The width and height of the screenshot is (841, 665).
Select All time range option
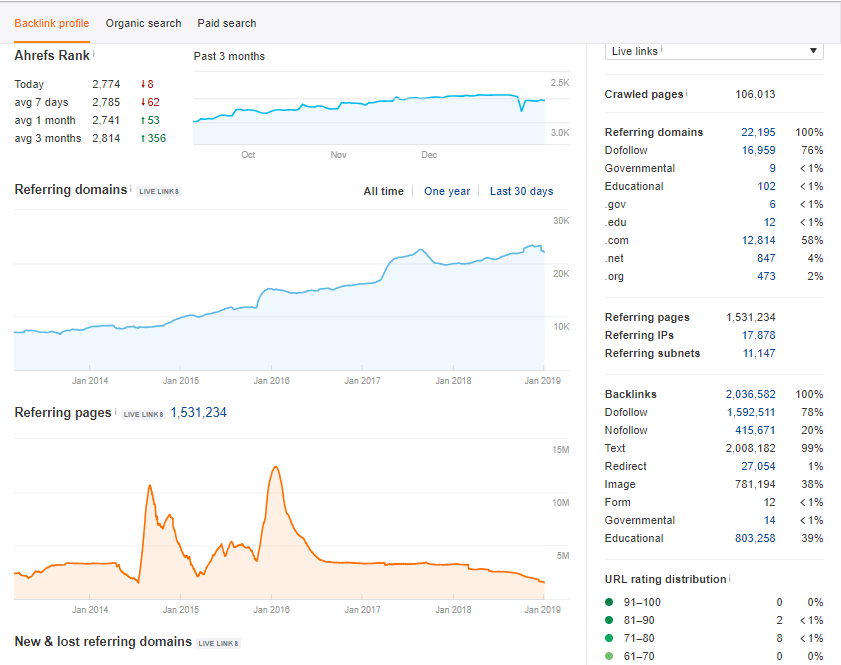[x=383, y=191]
